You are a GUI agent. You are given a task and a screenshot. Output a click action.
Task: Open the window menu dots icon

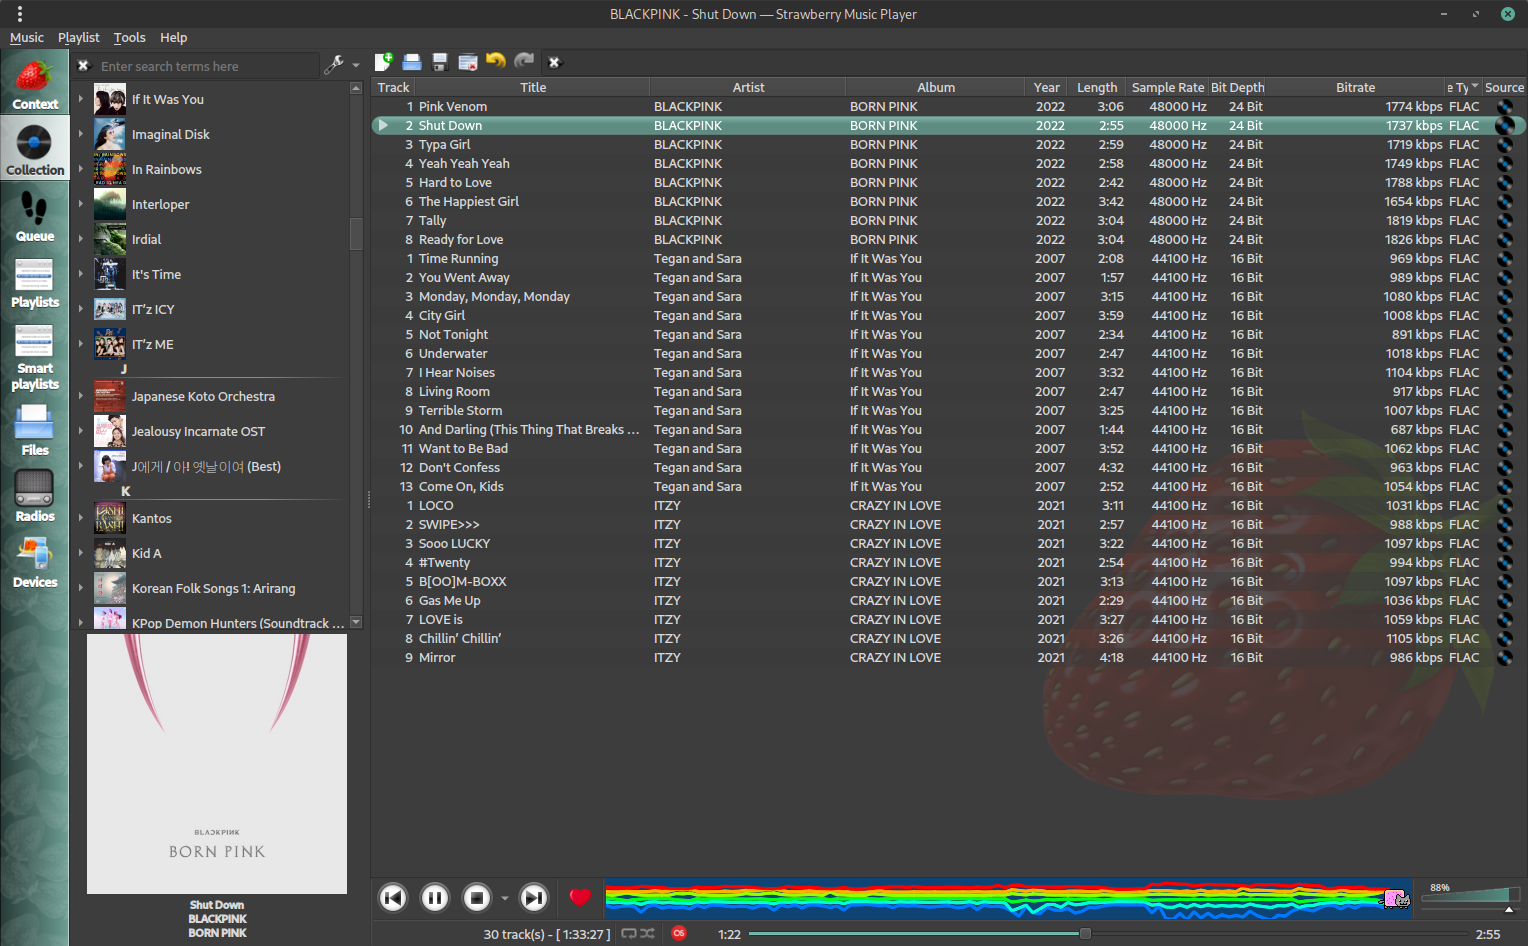(x=20, y=14)
